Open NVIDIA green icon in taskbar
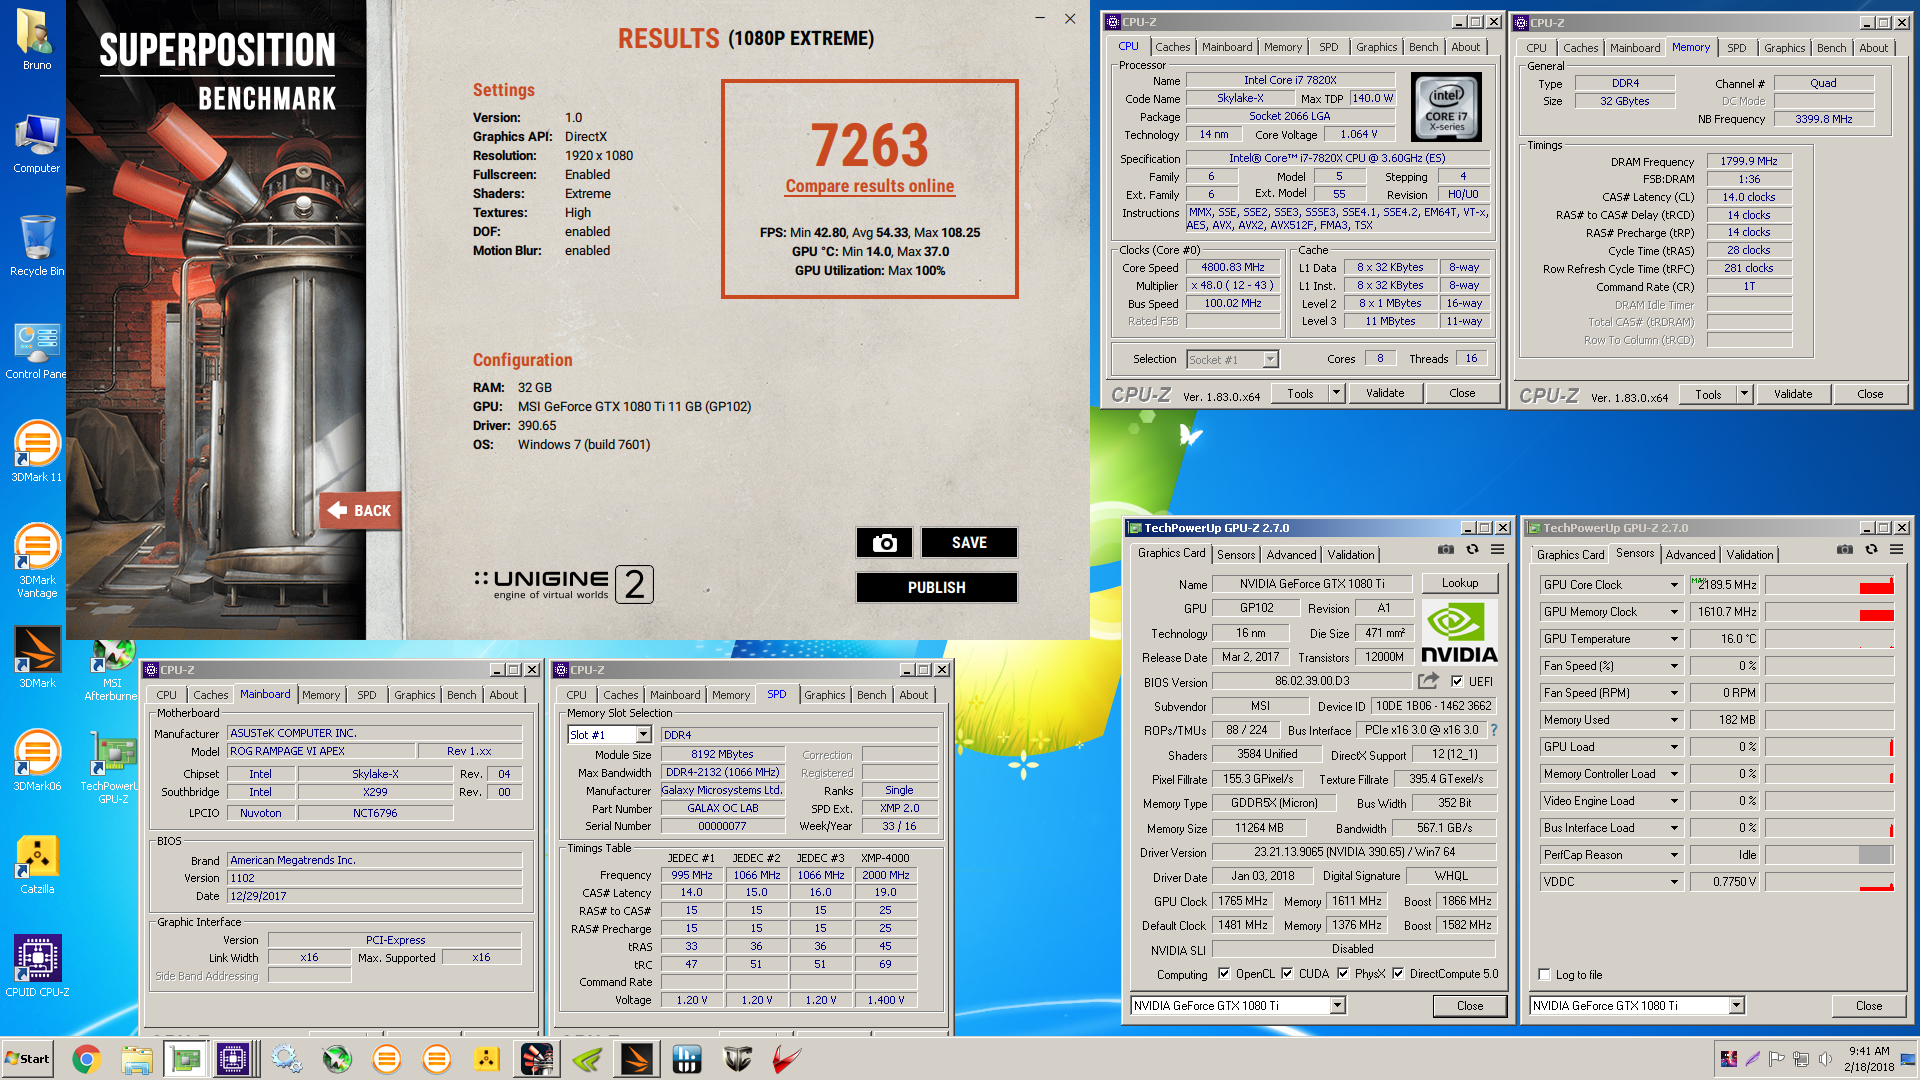This screenshot has width=1920, height=1080. point(587,1059)
